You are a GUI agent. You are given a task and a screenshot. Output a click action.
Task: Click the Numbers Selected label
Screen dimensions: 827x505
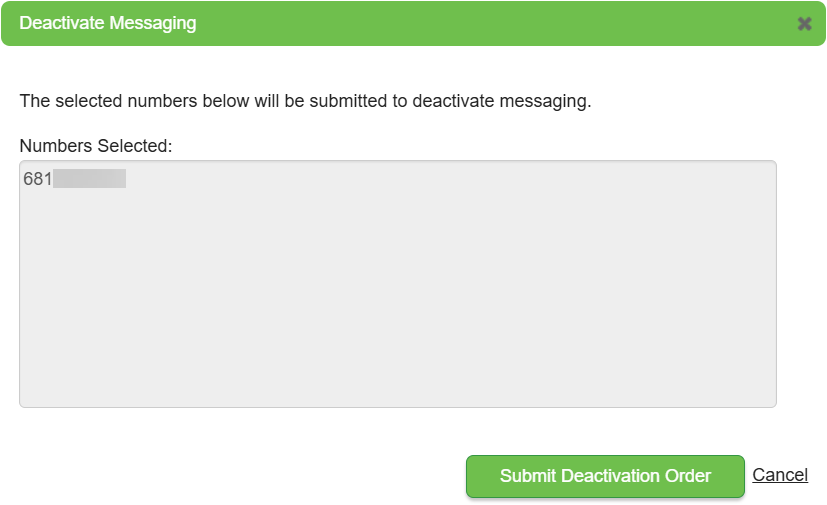point(96,146)
